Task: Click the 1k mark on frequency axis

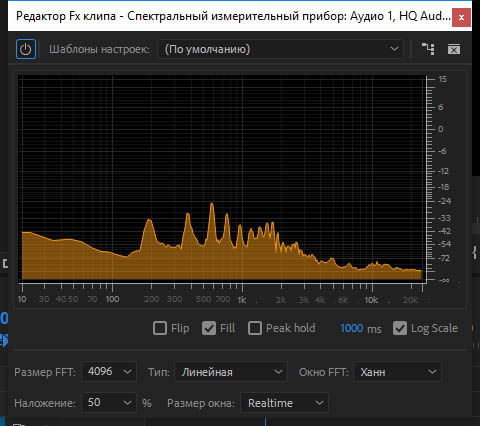Action: 242,300
